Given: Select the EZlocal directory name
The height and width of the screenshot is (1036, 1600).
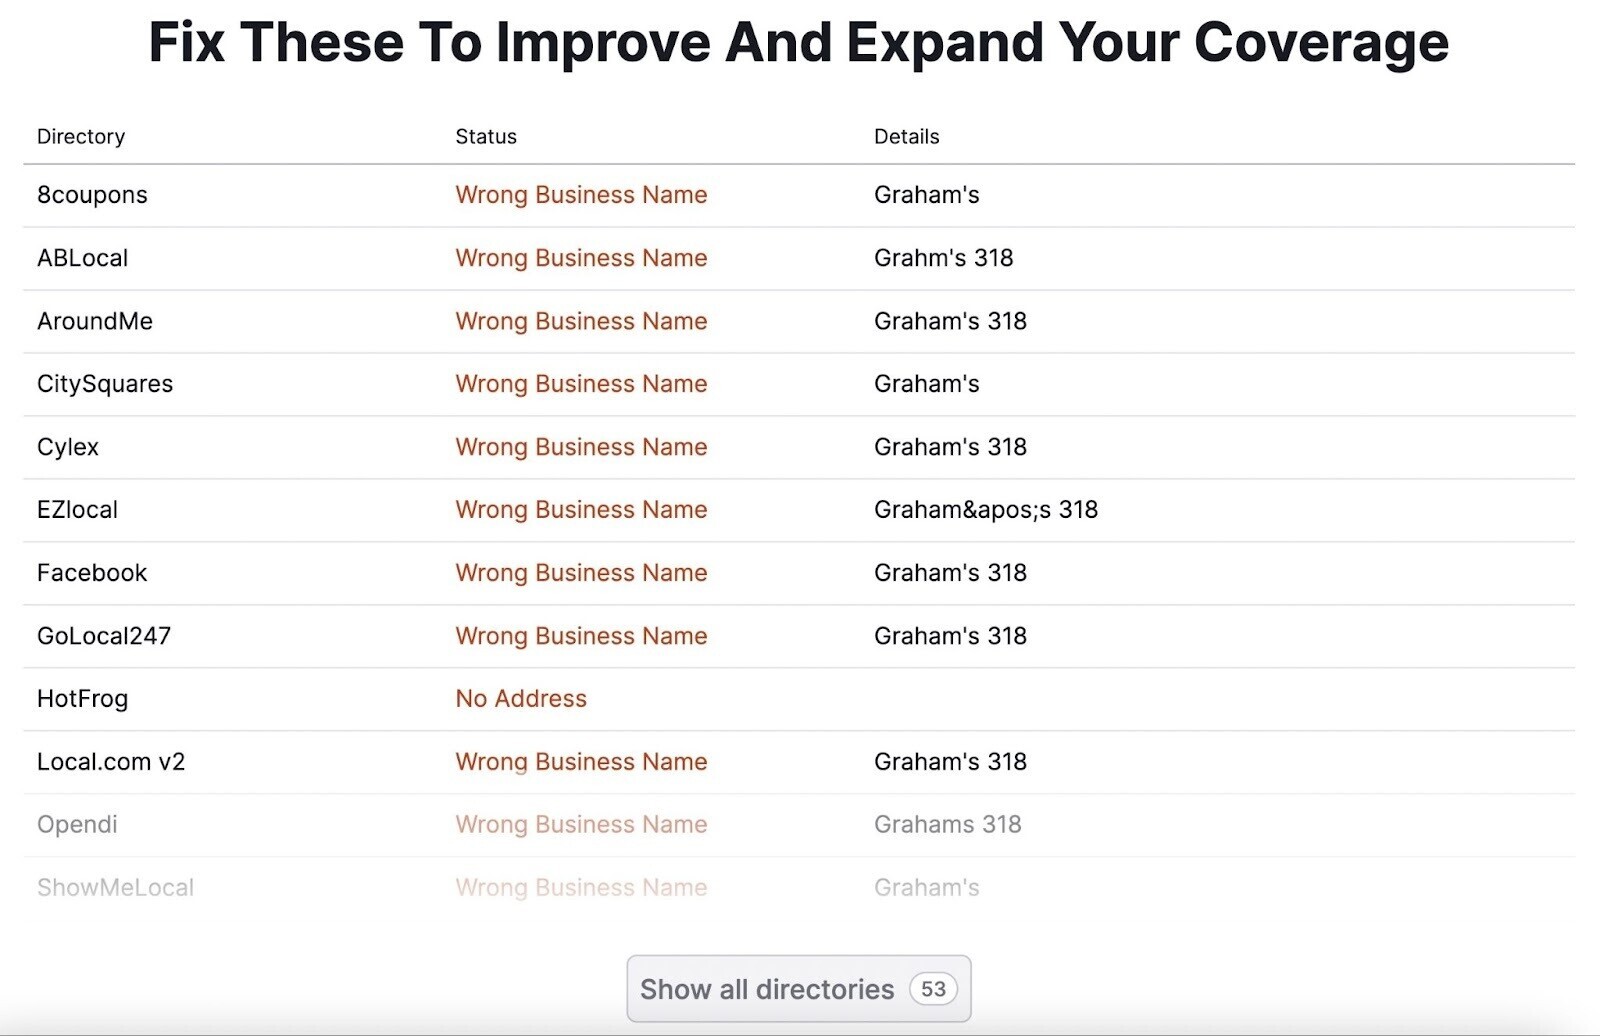Looking at the screenshot, I should [x=77, y=510].
